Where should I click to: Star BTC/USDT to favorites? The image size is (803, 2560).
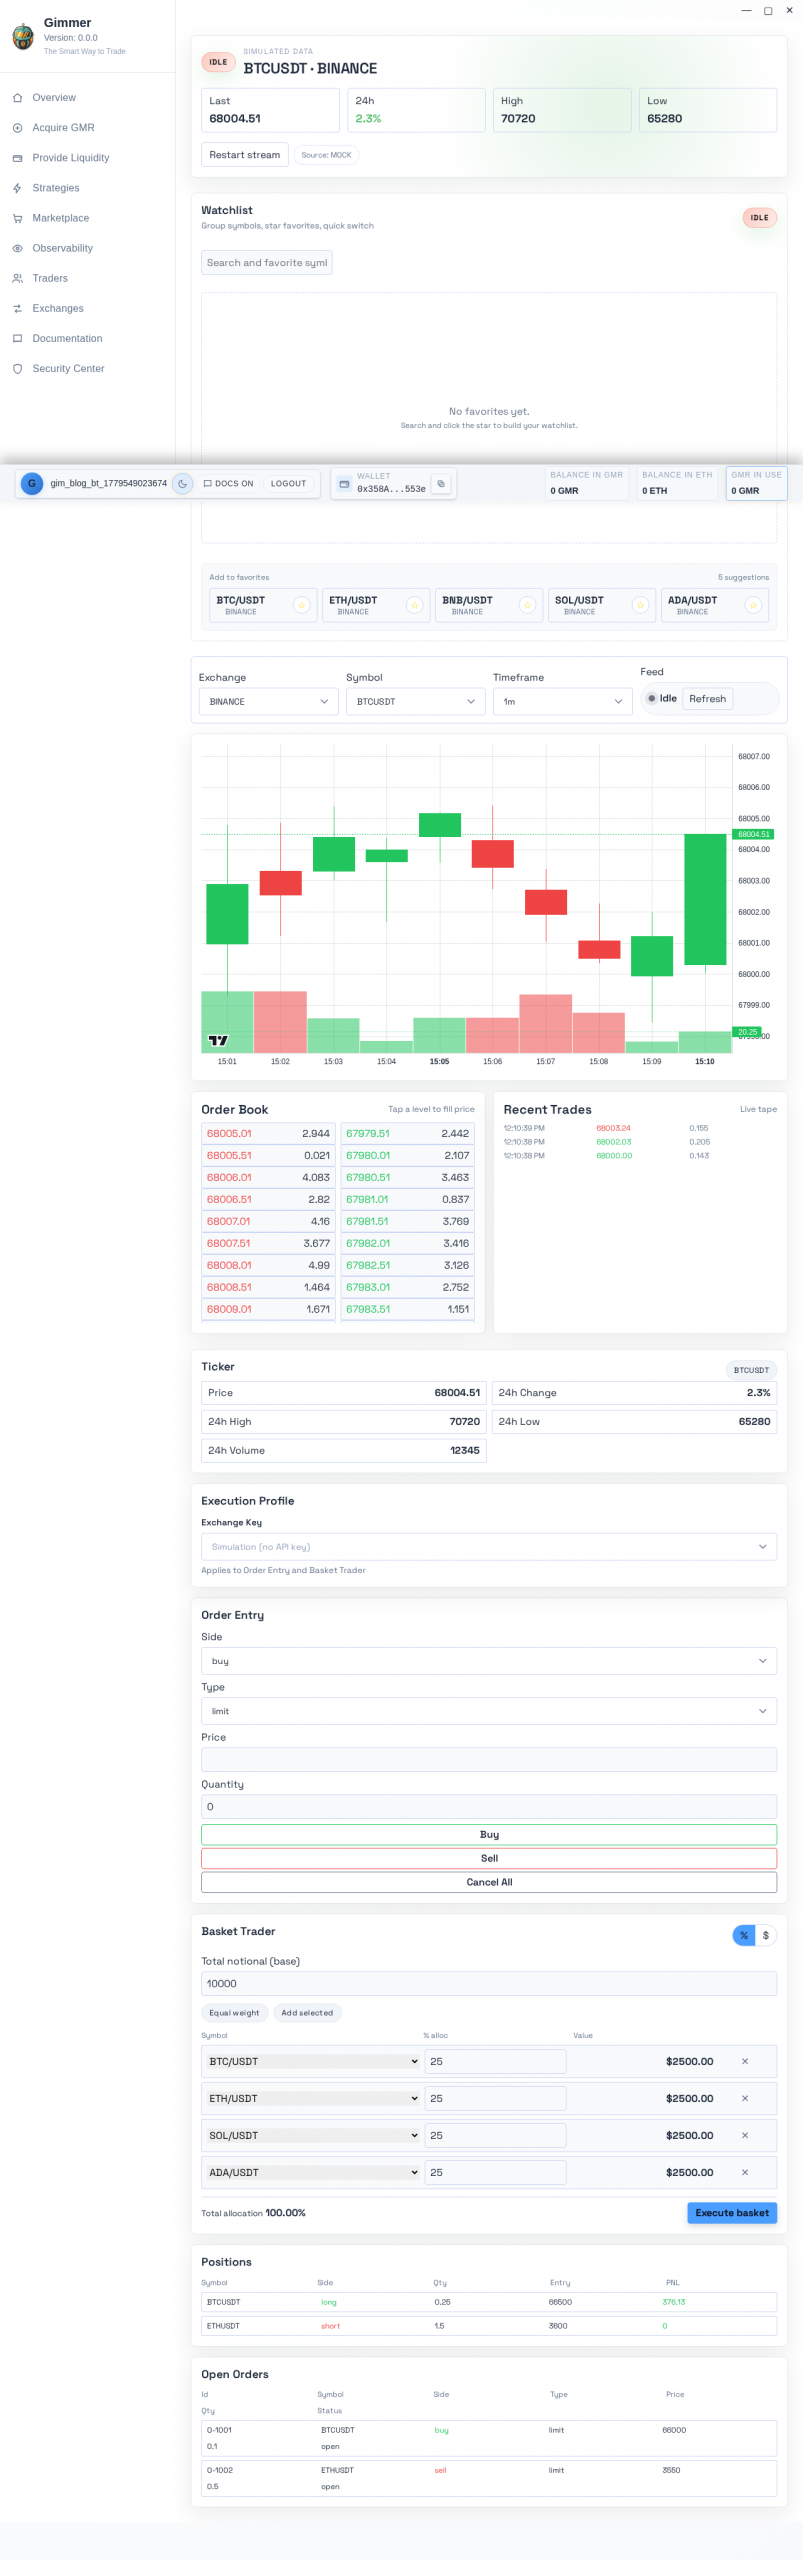(x=302, y=605)
